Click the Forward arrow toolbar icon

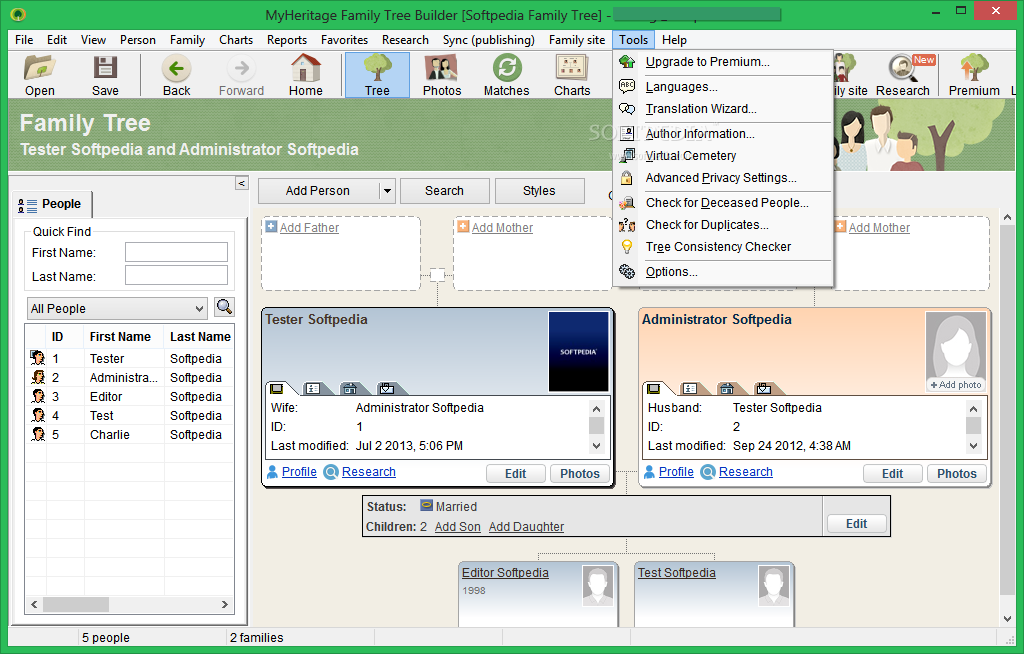[x=241, y=75]
